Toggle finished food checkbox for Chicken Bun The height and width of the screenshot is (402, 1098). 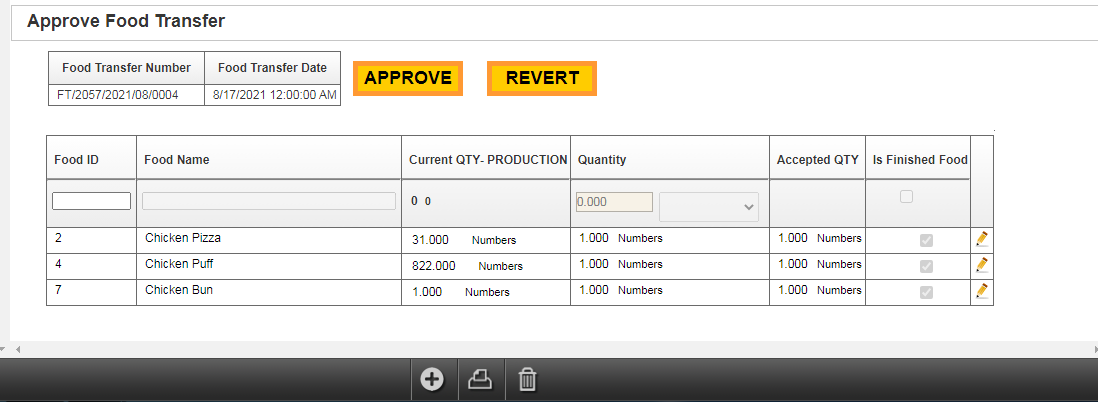coord(926,292)
